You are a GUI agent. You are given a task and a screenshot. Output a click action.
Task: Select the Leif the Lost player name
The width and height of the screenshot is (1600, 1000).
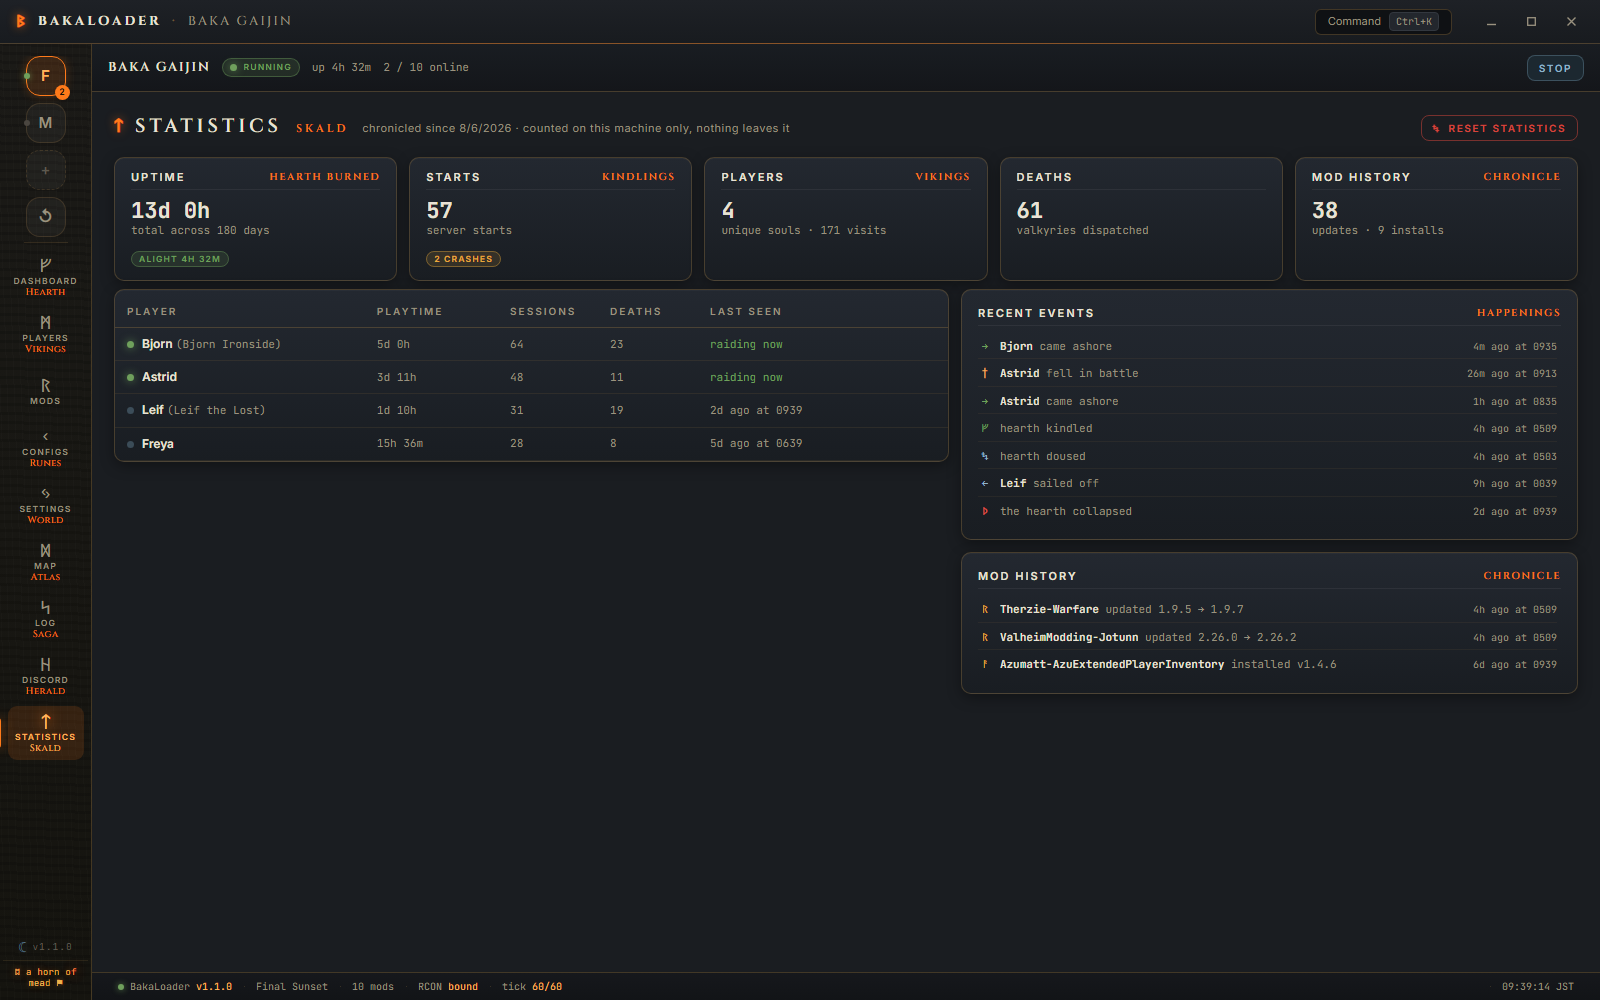tap(203, 410)
